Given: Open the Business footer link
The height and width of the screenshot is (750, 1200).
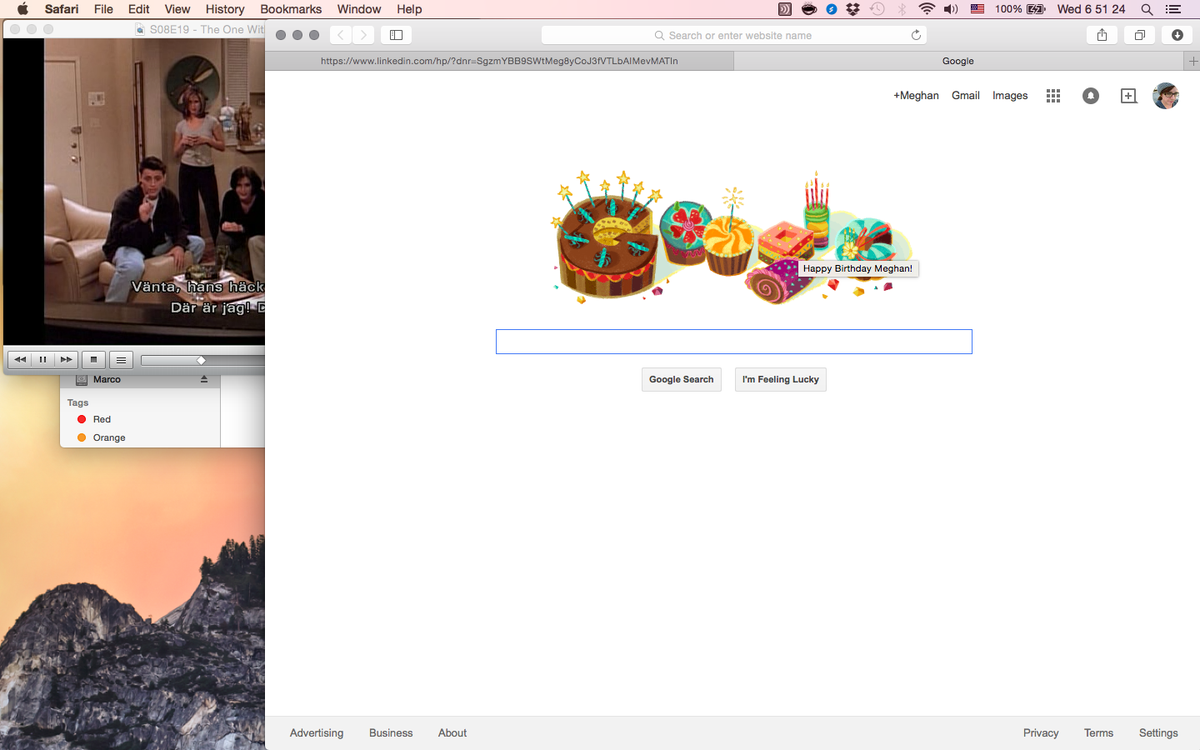Looking at the screenshot, I should [391, 733].
